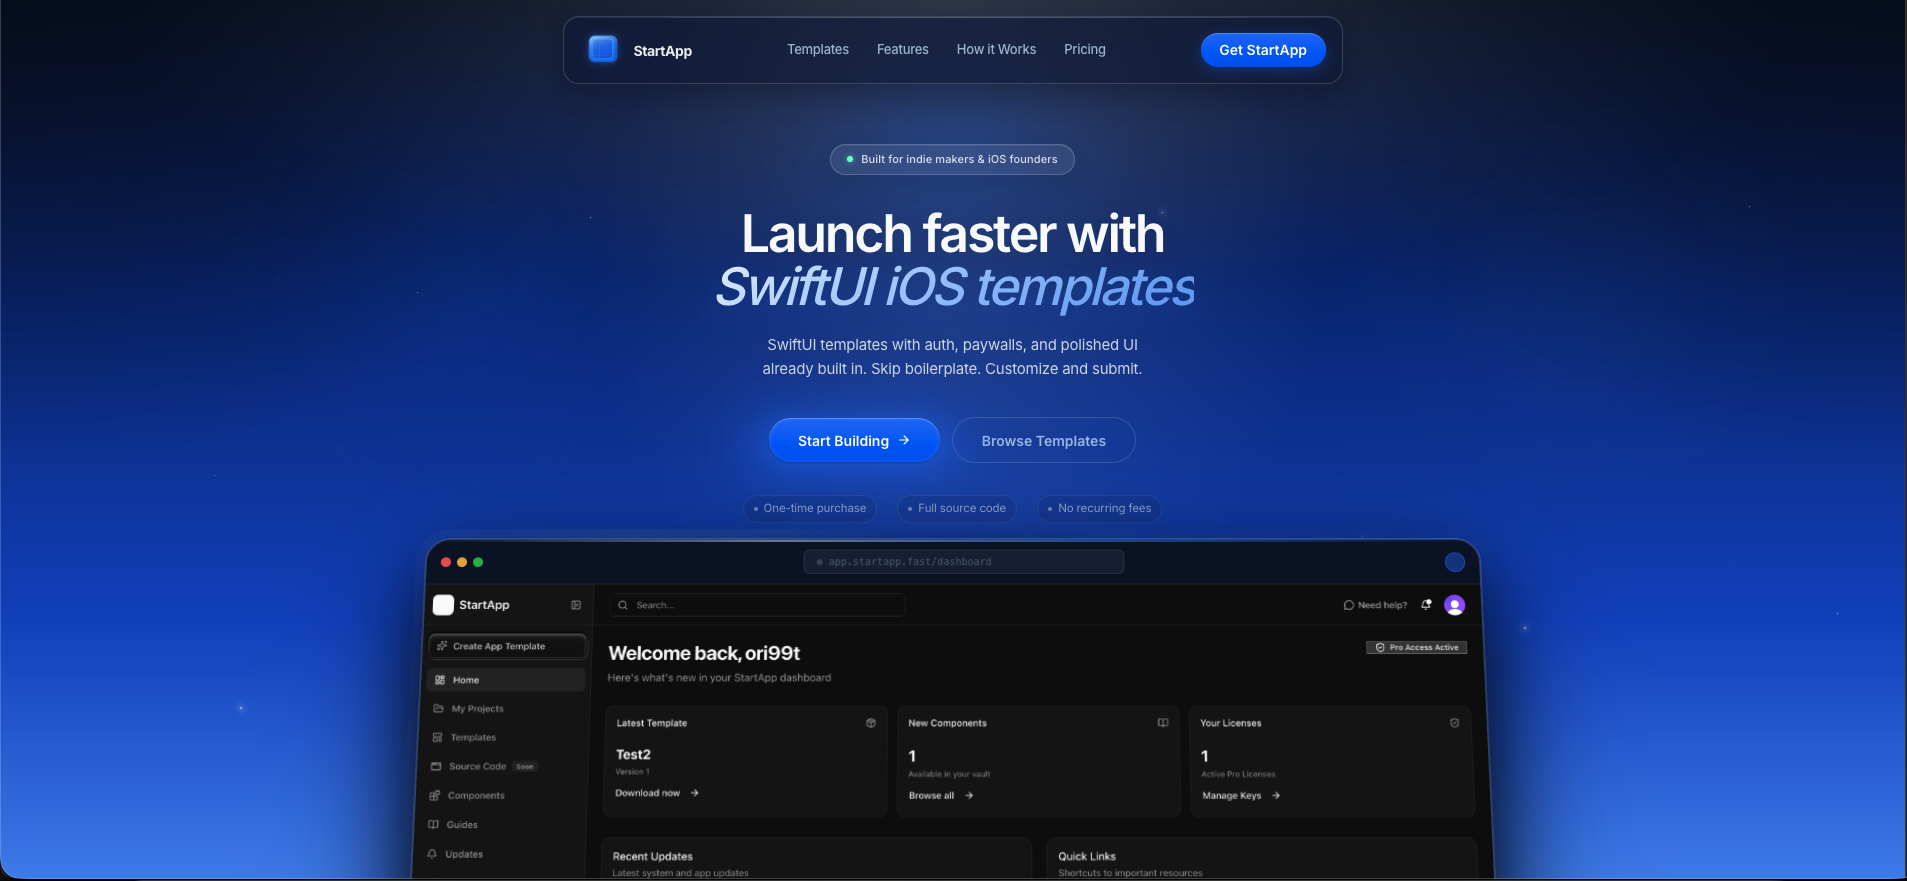Screen dimensions: 1907x881
Task: Click the 'Full source code' pill
Action: point(957,509)
